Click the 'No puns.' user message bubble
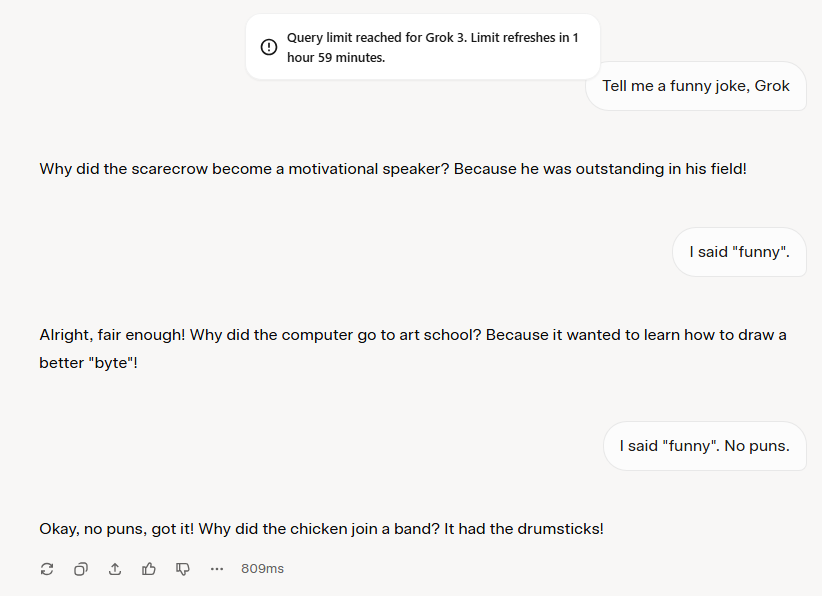The width and height of the screenshot is (822, 596). point(705,446)
